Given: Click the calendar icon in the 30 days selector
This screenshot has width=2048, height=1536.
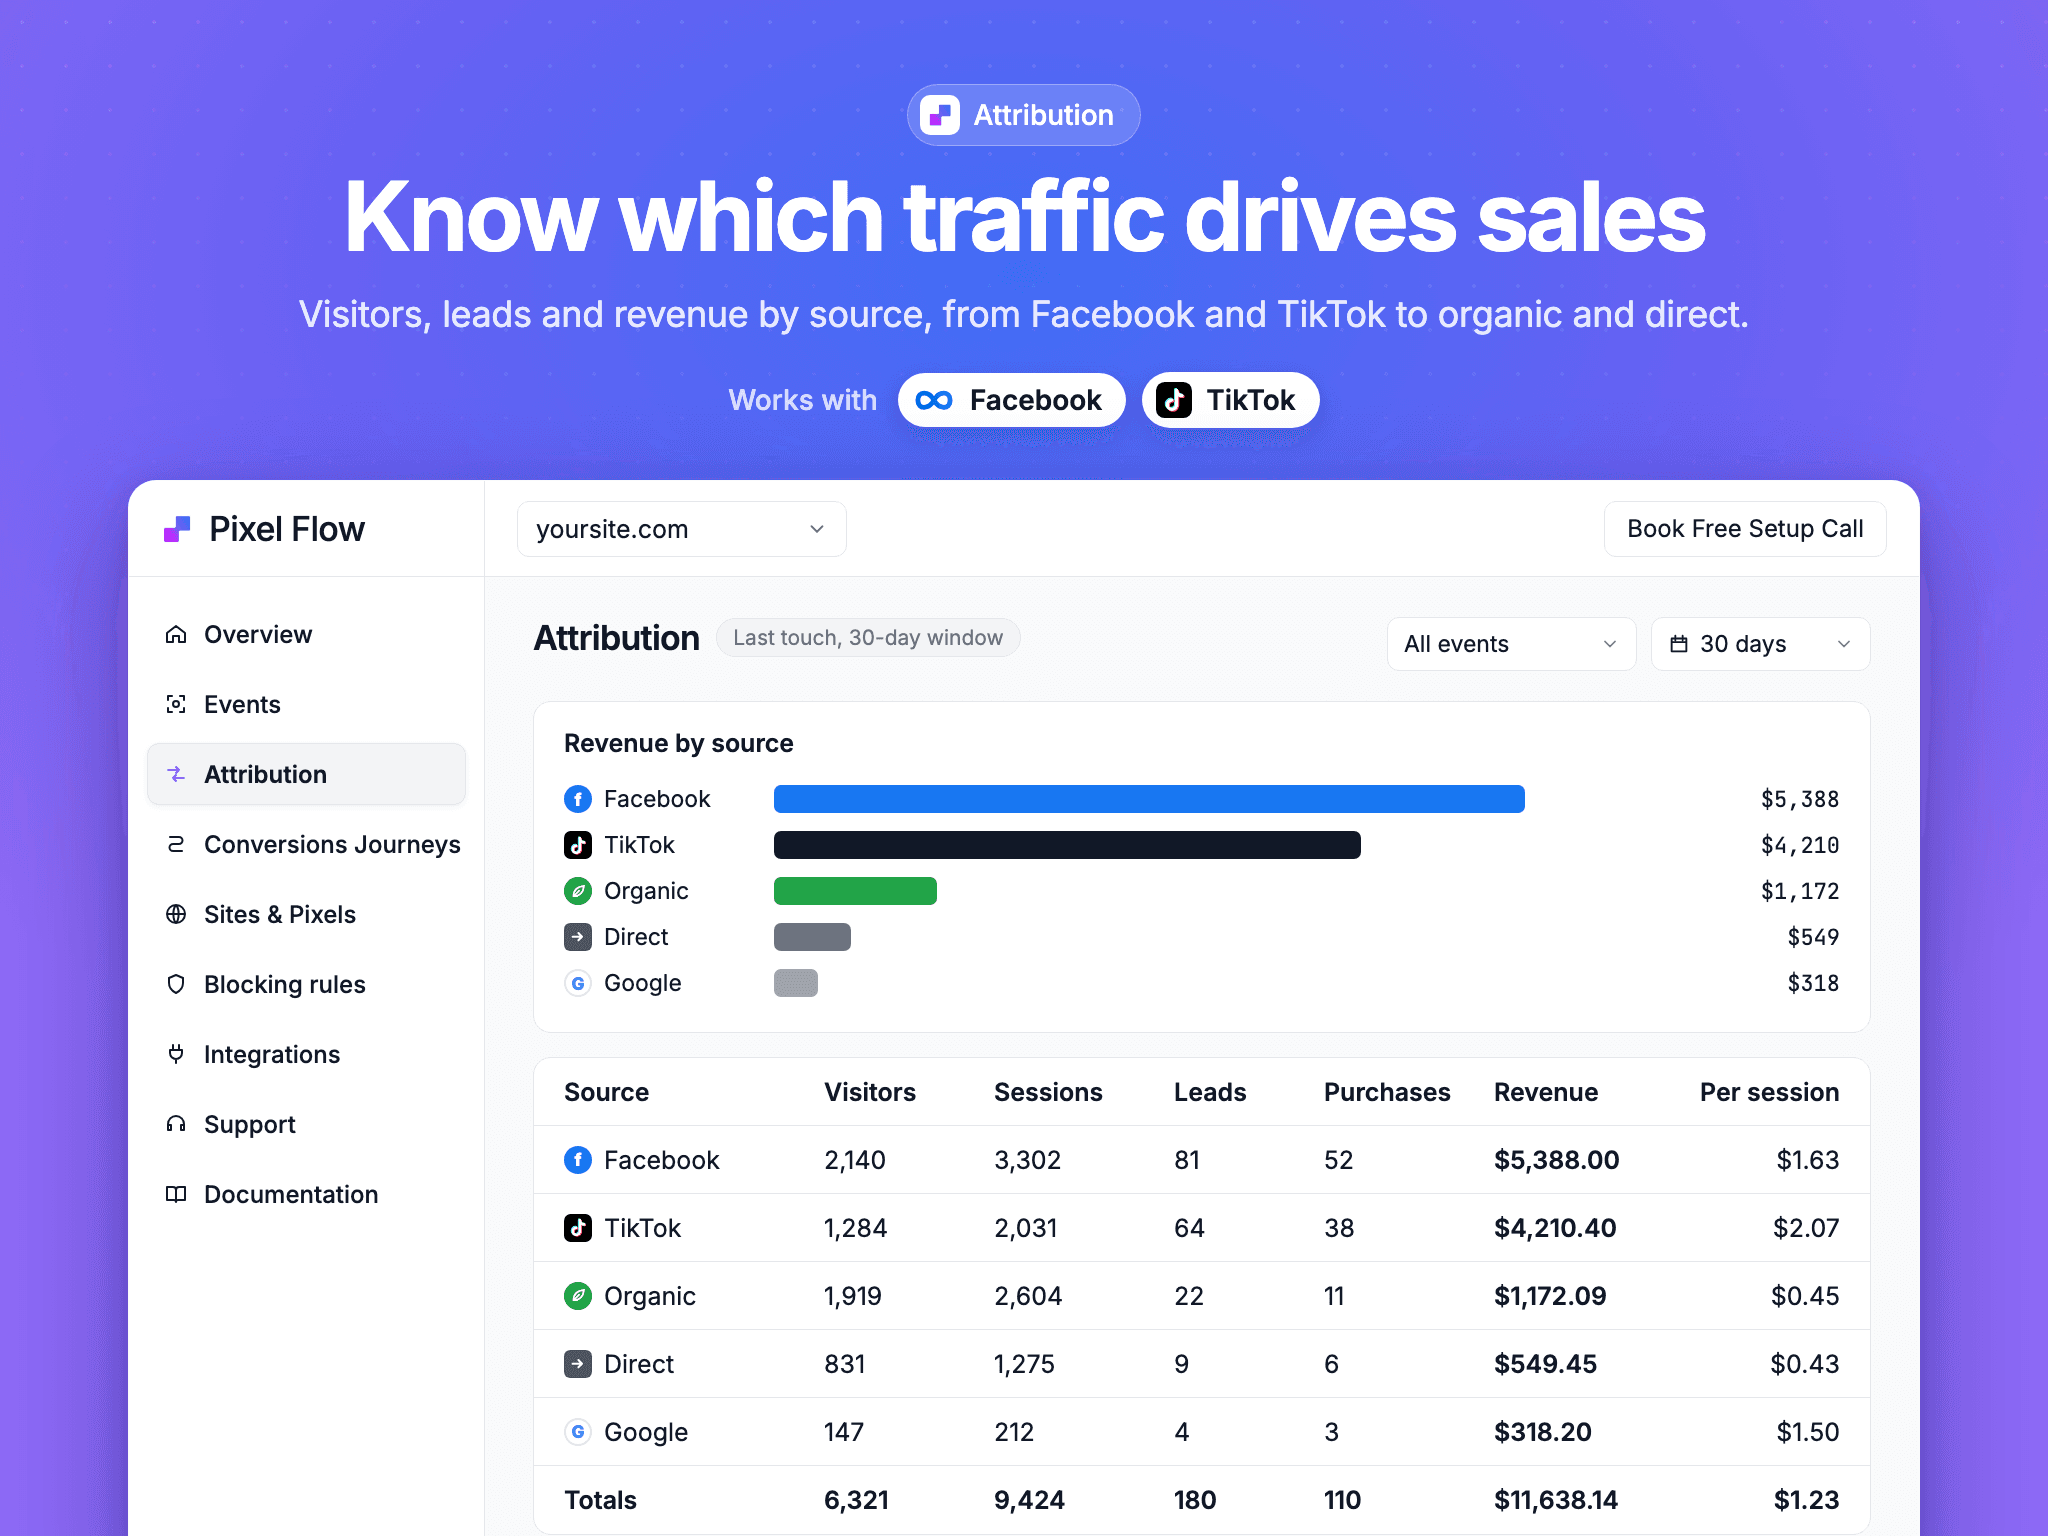Looking at the screenshot, I should click(1679, 644).
